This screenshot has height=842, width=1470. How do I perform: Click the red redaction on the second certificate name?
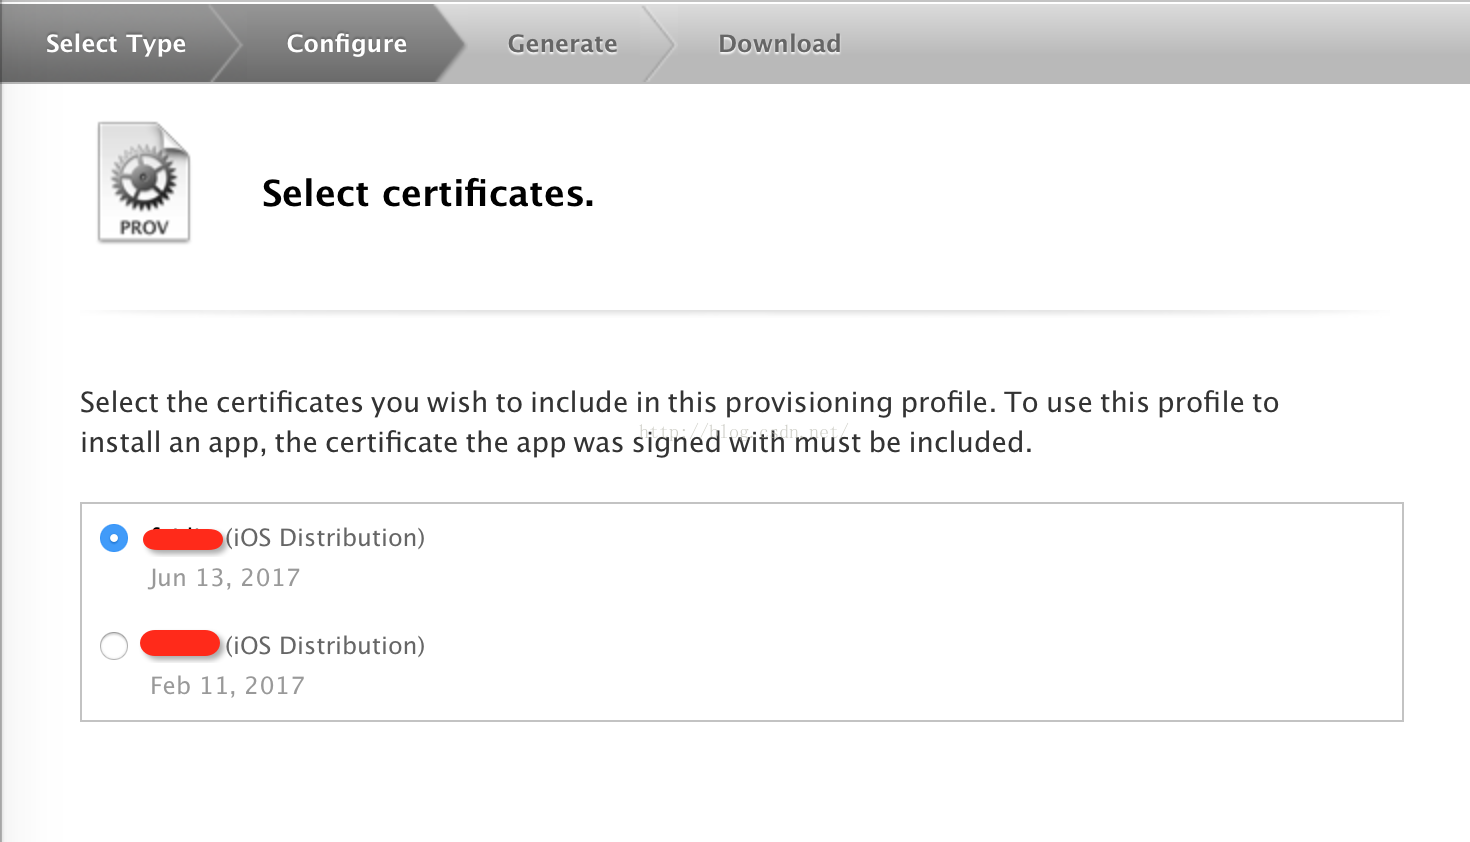(x=180, y=643)
